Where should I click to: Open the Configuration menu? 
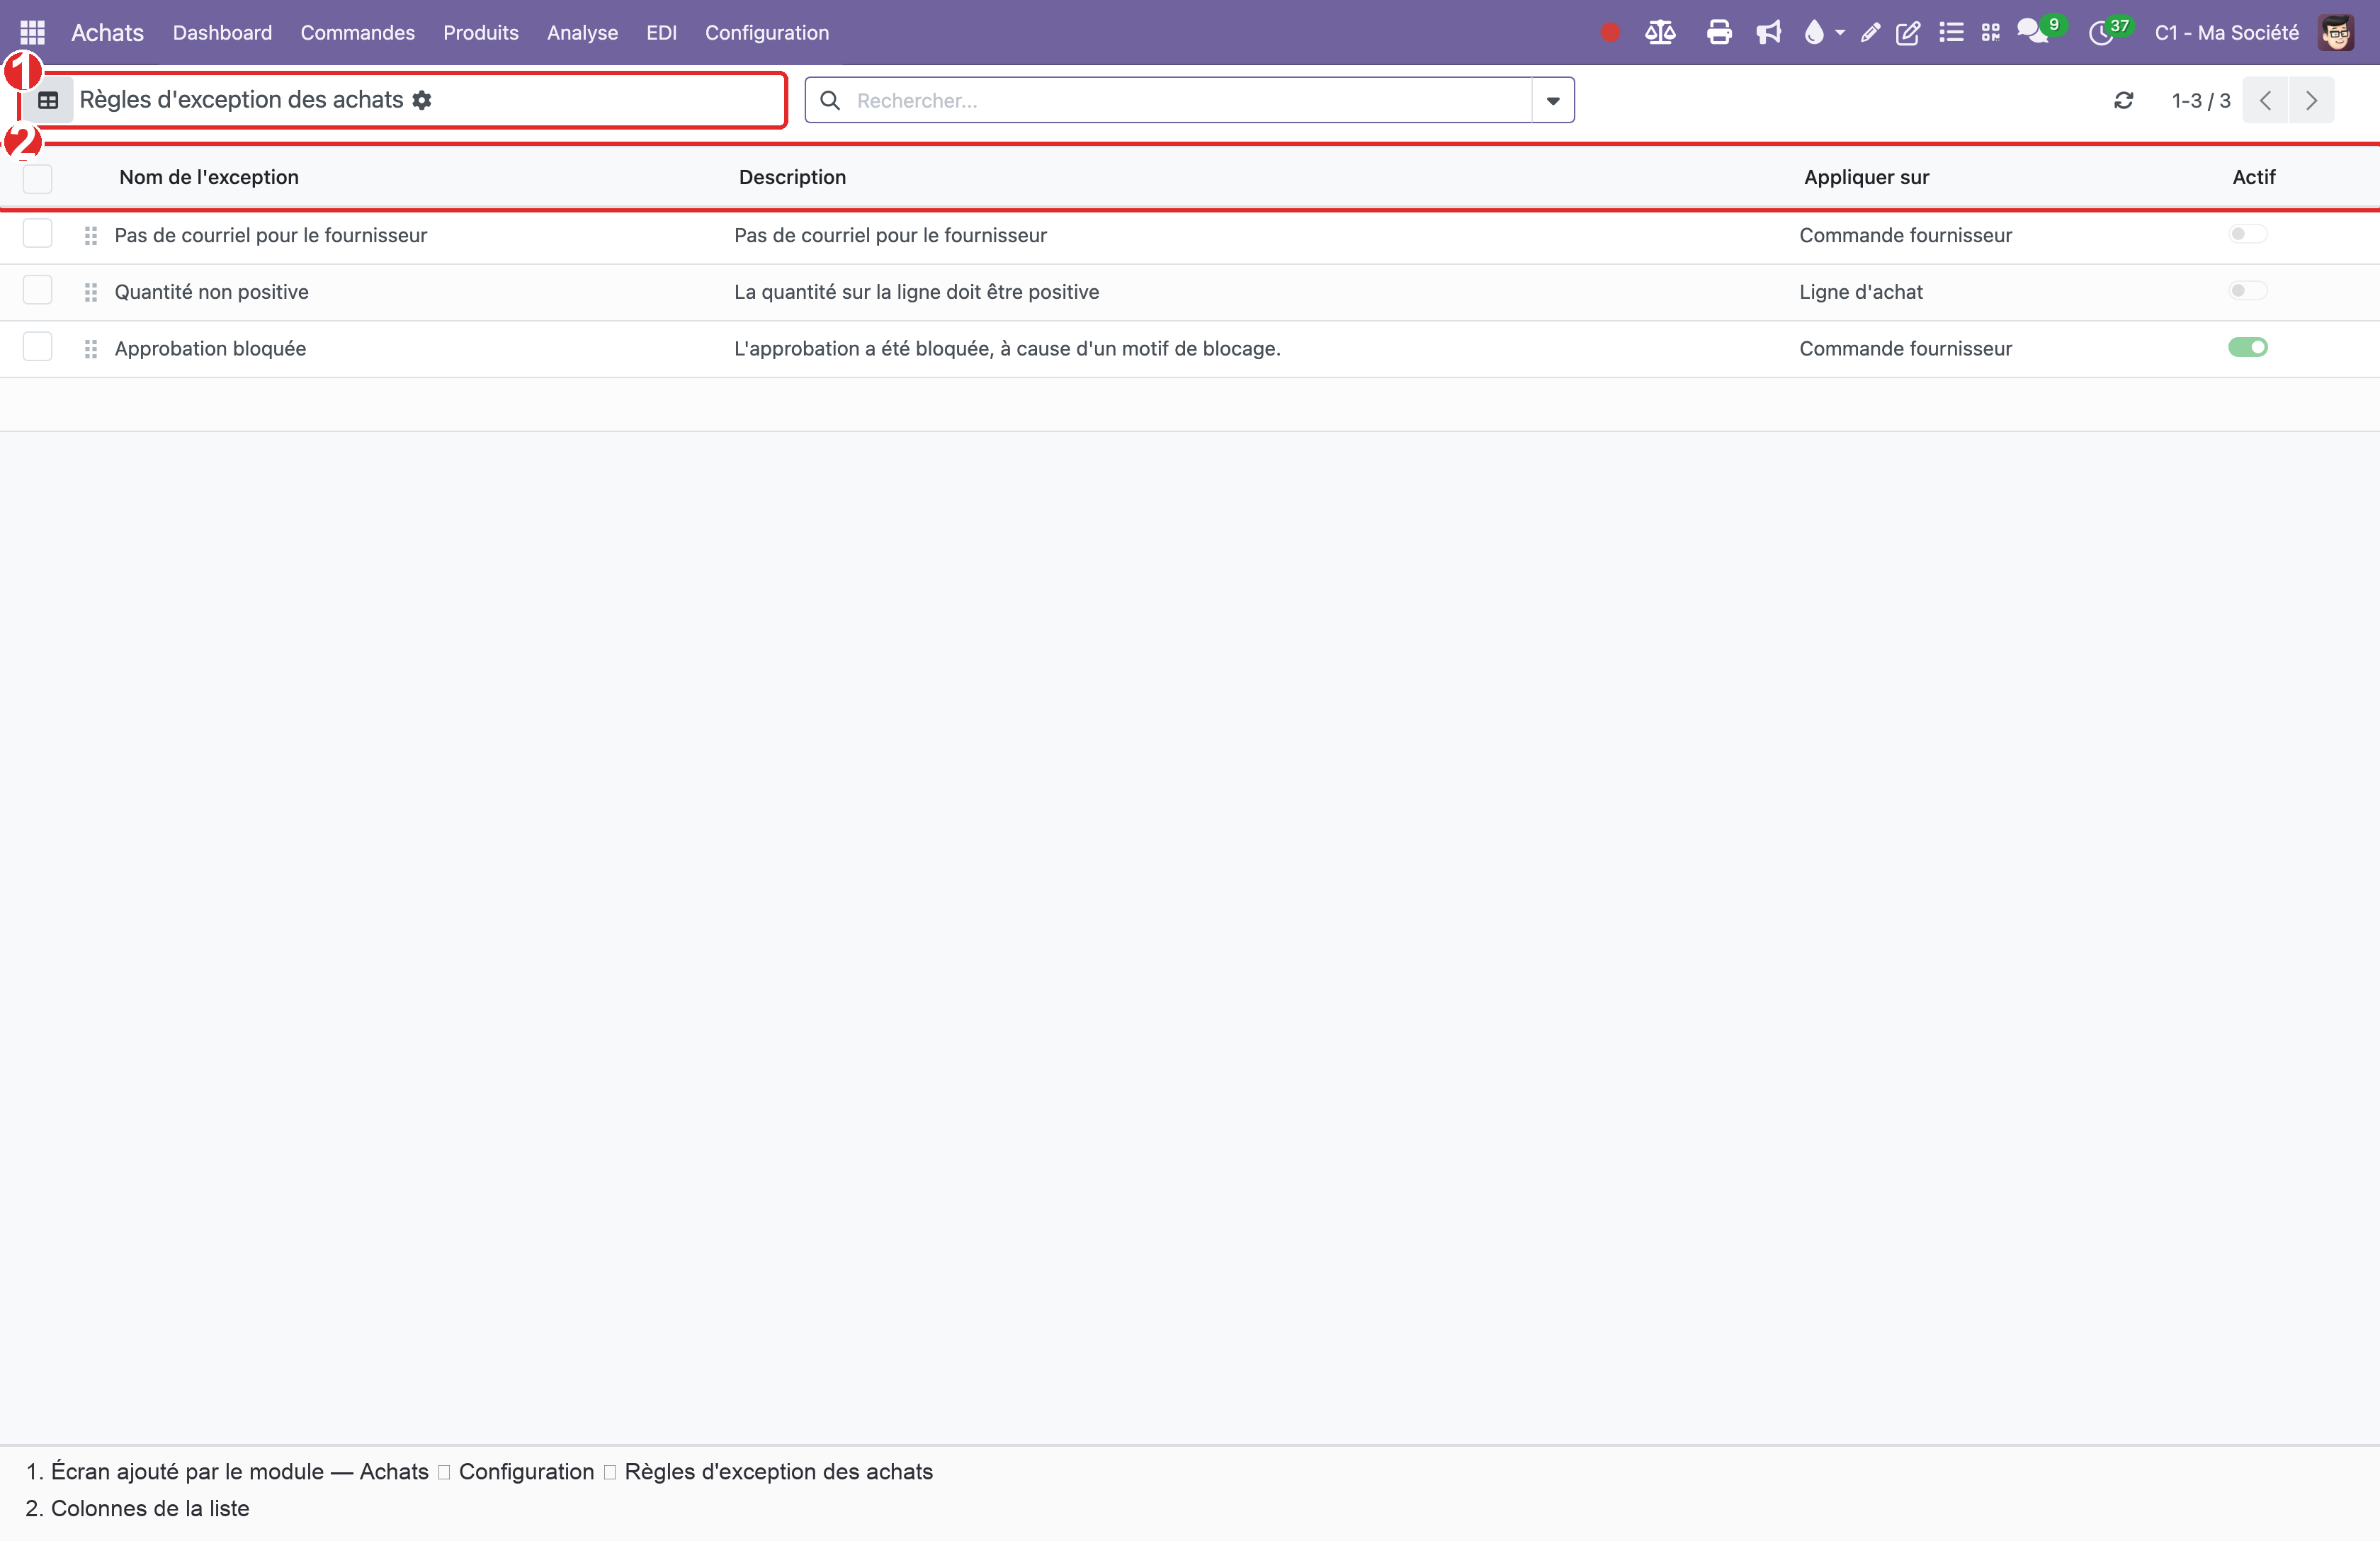click(x=767, y=32)
